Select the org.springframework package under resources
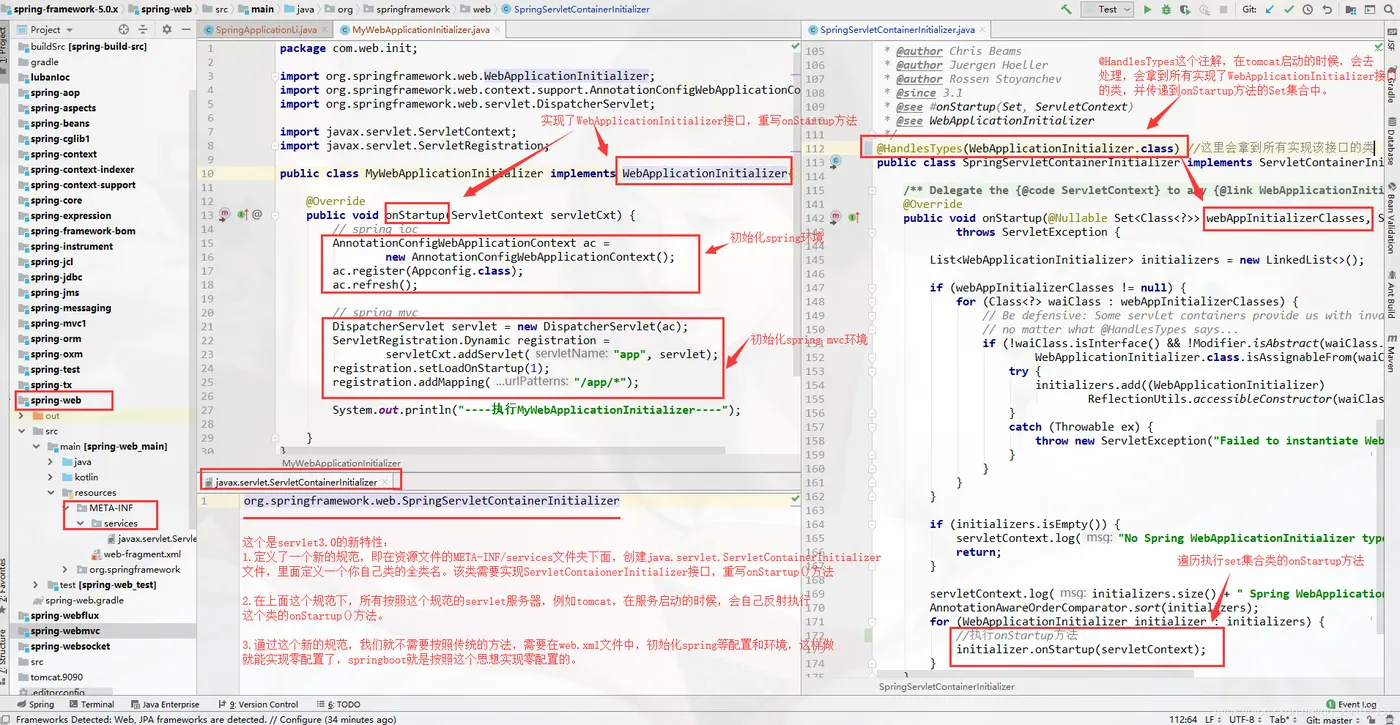1400x725 pixels. tap(127, 569)
